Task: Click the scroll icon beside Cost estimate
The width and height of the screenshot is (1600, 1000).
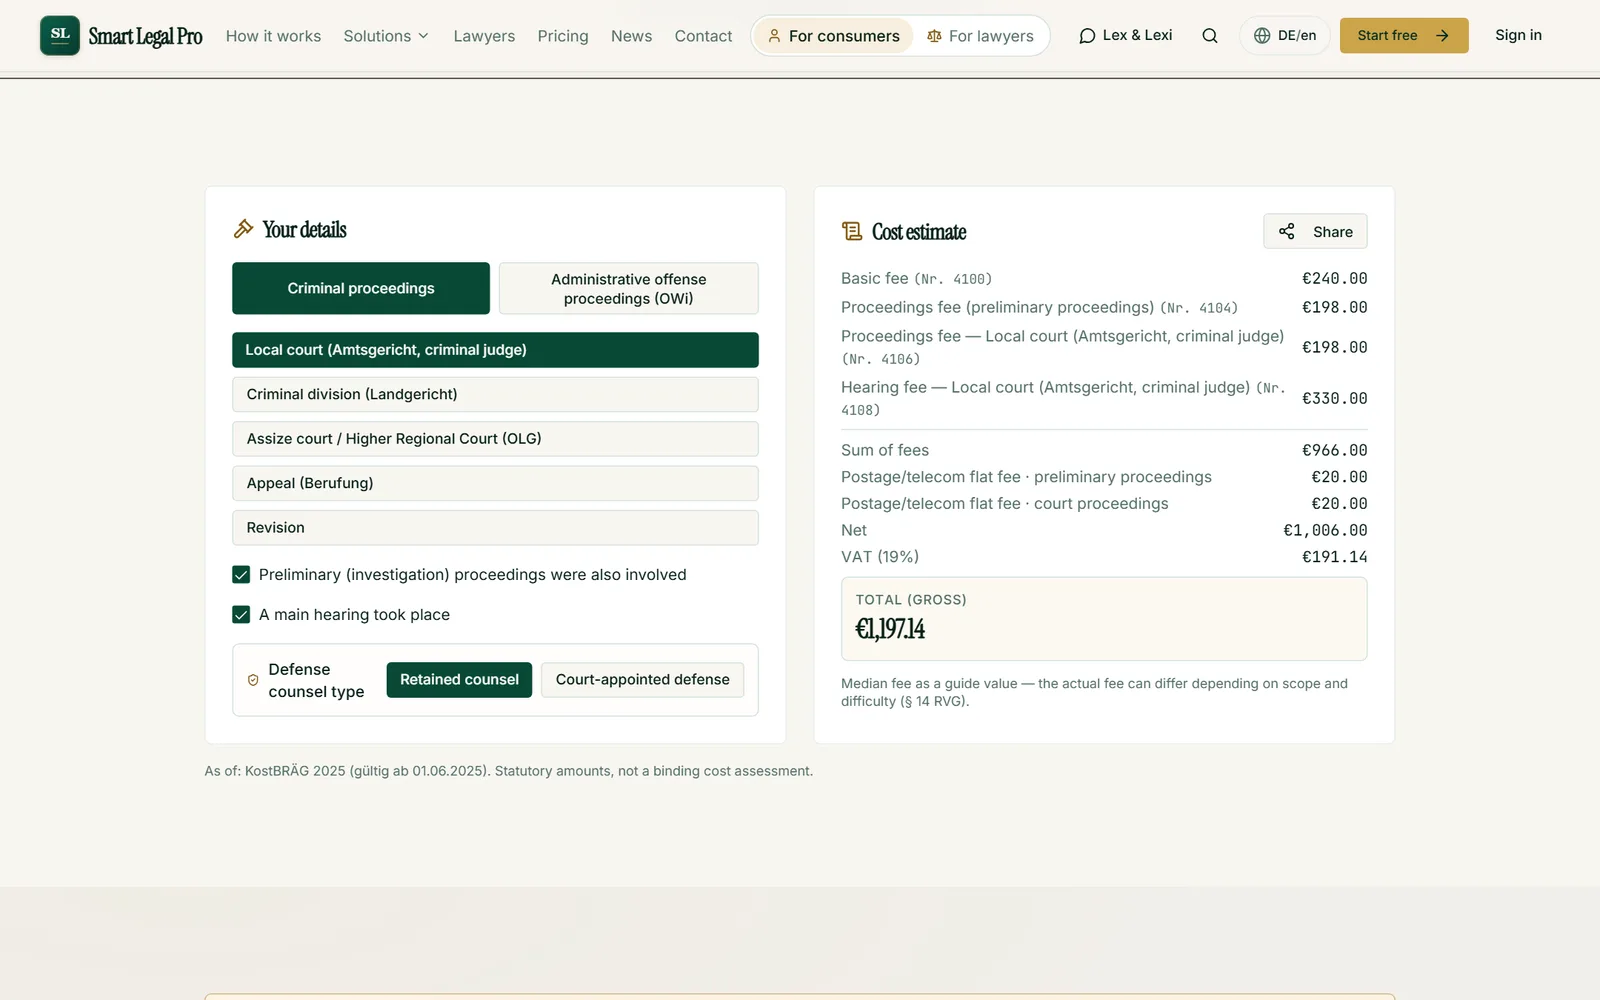Action: coord(852,232)
